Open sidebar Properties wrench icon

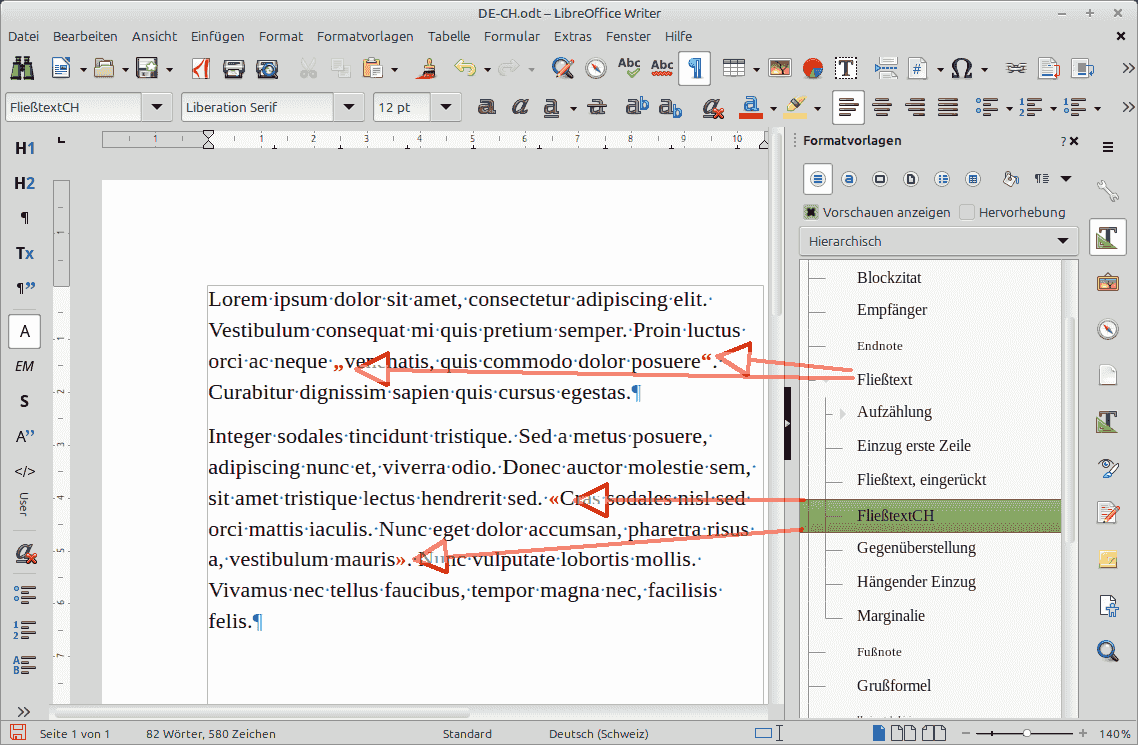tap(1108, 191)
